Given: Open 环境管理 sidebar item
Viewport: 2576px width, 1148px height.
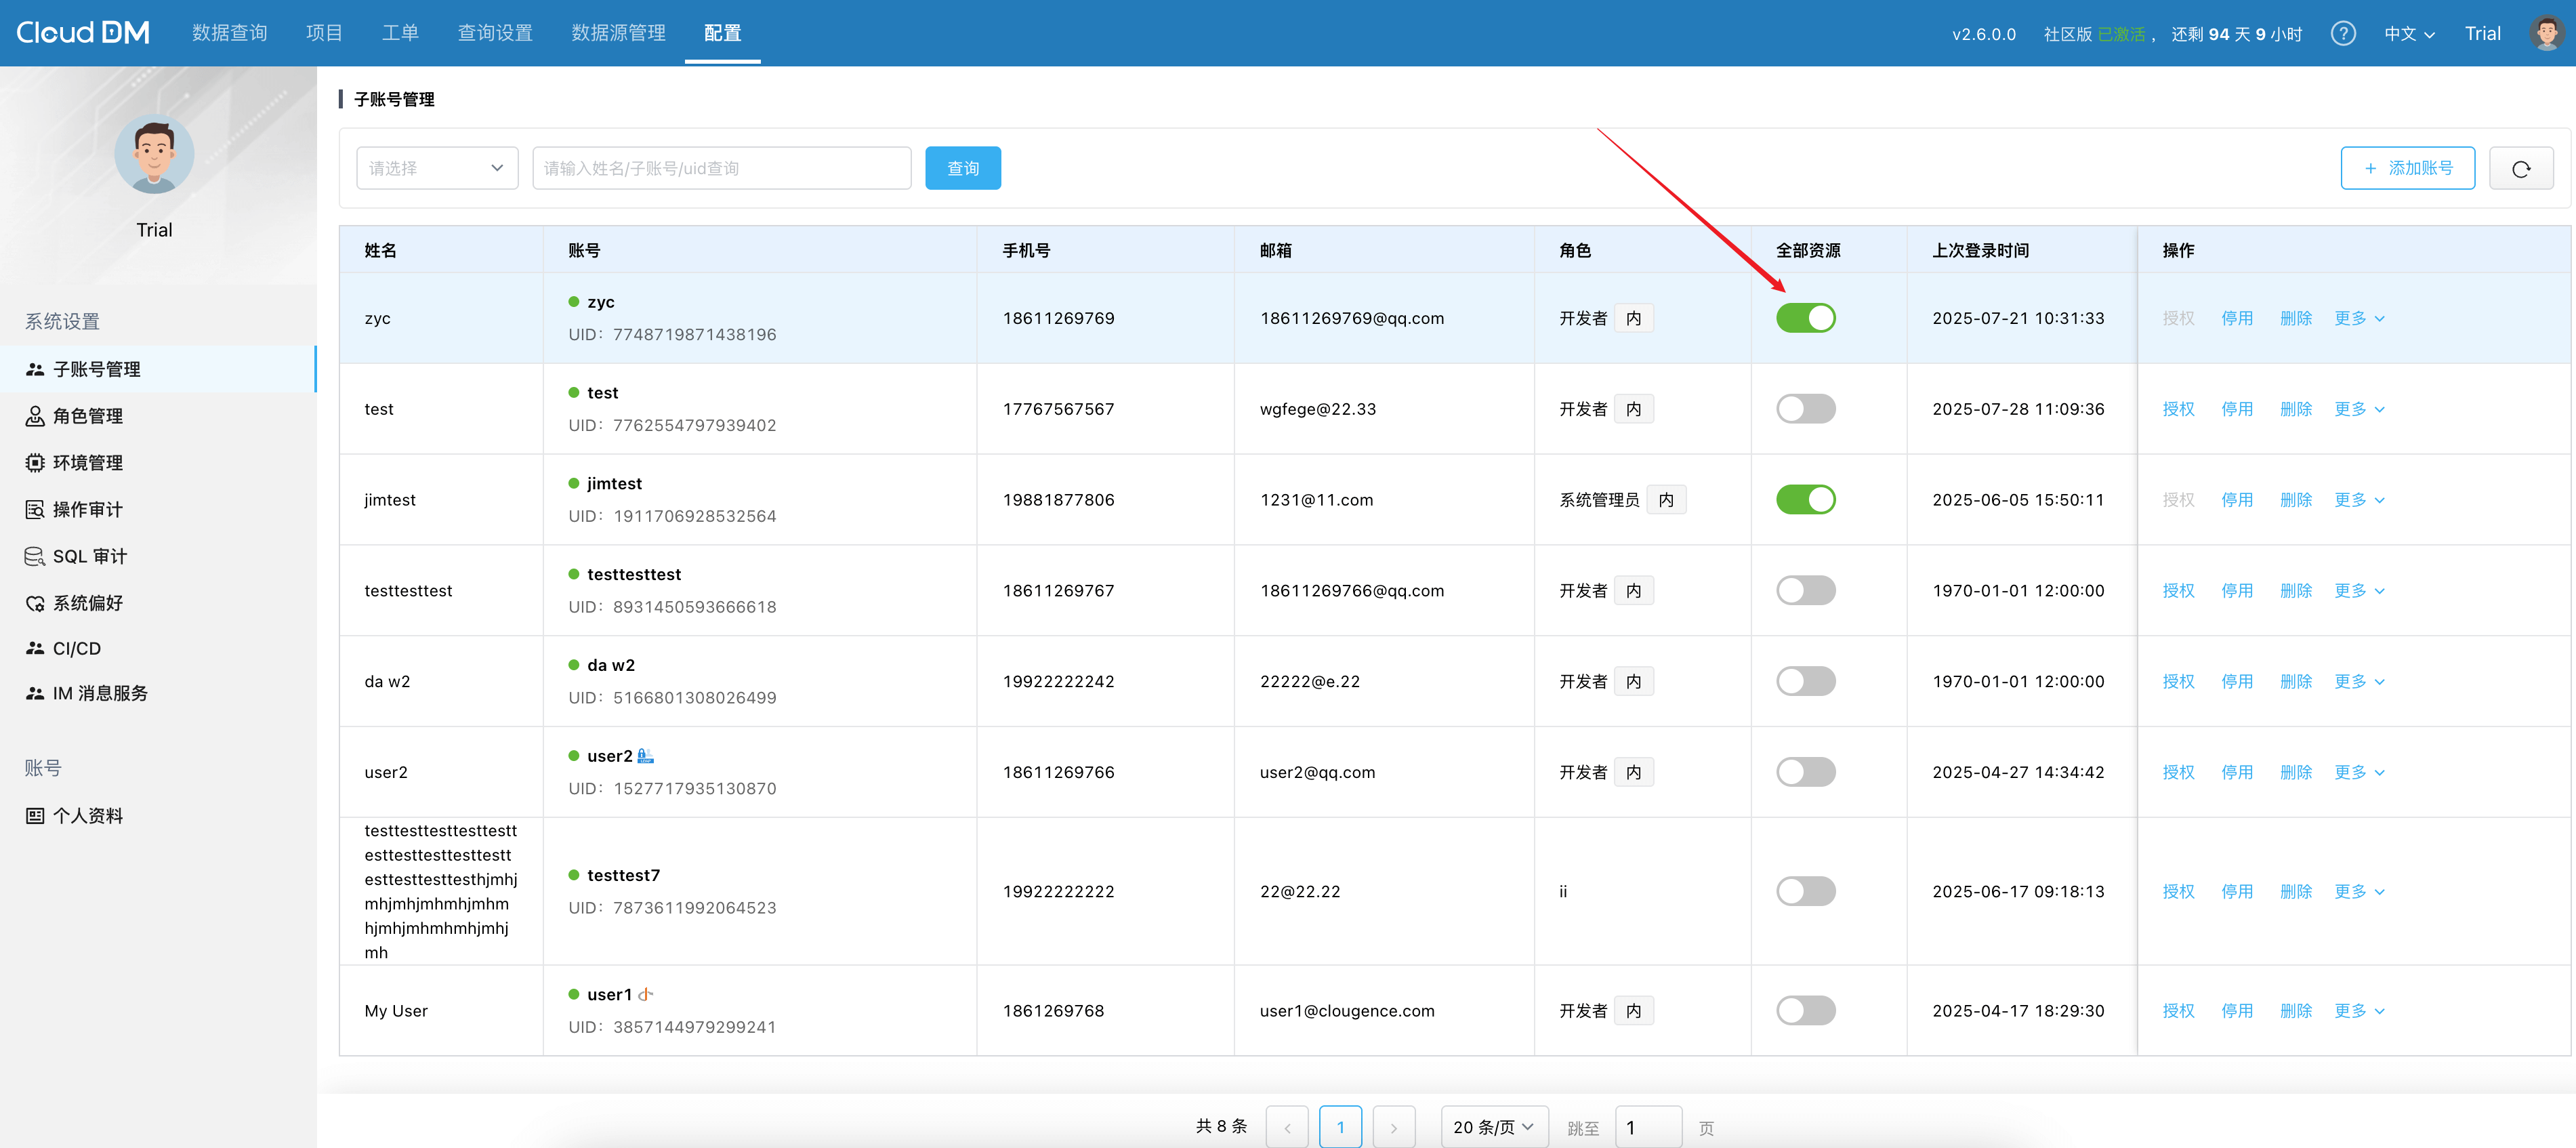Looking at the screenshot, I should tap(87, 463).
